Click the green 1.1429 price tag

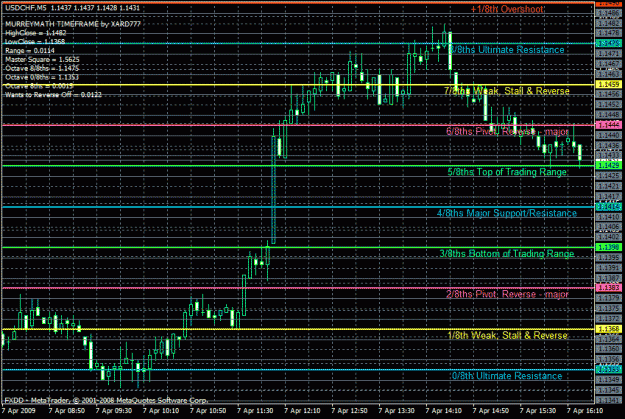pos(608,165)
